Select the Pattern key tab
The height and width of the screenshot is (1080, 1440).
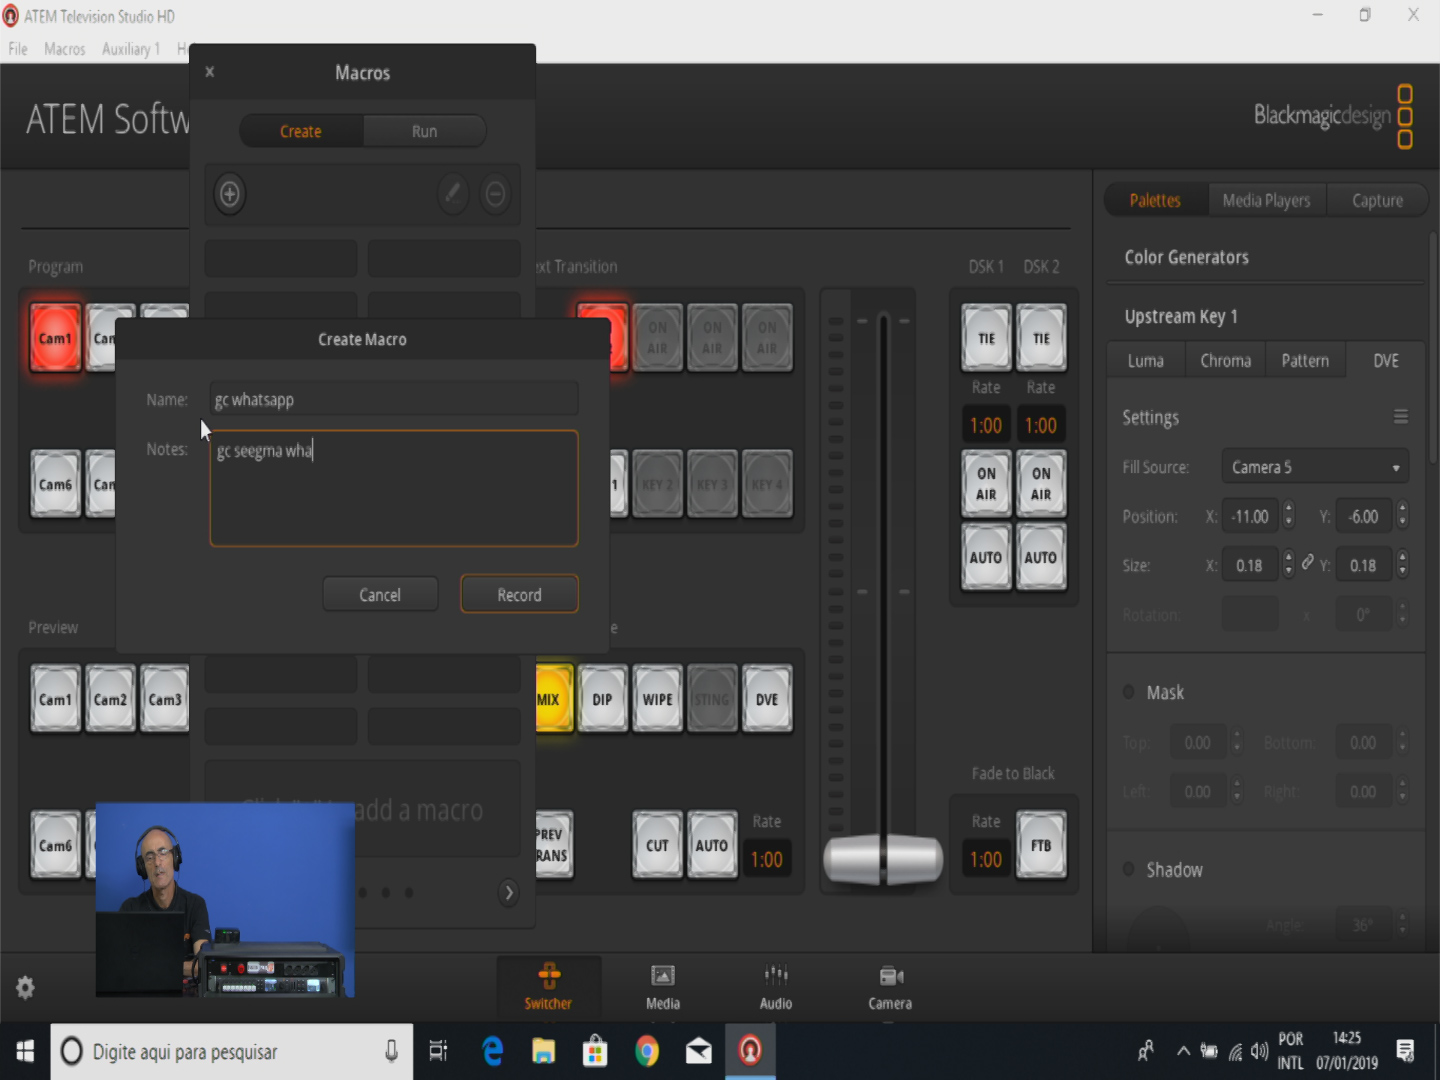coord(1305,360)
